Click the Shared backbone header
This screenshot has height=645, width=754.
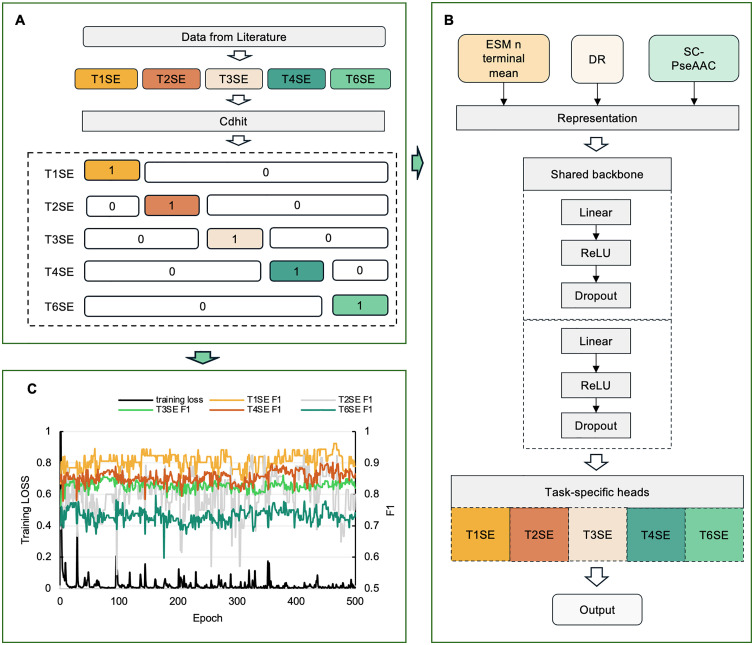[597, 174]
